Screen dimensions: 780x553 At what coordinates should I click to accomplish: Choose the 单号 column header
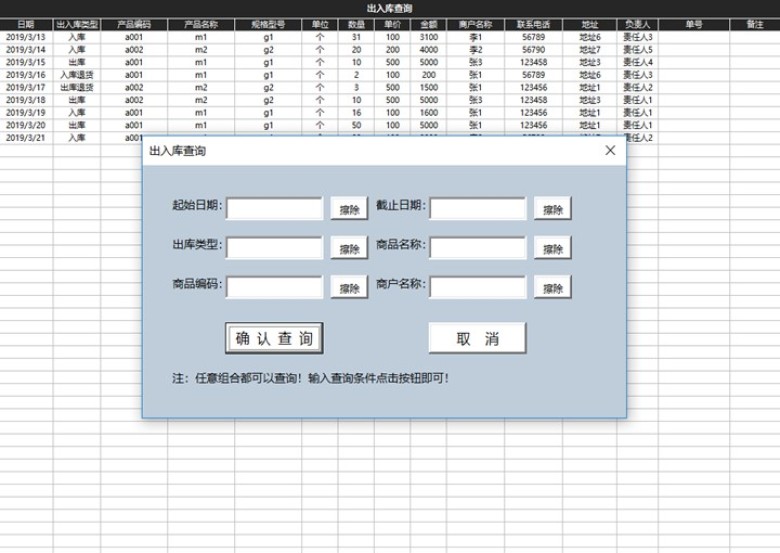(694, 24)
